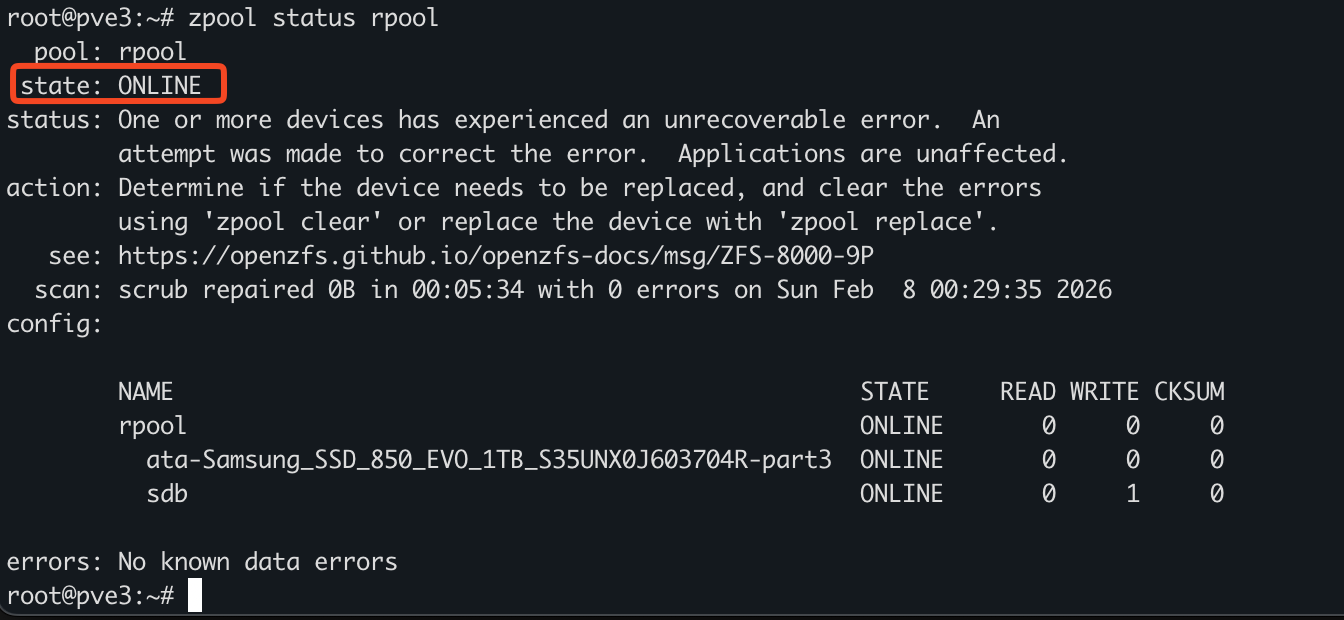Click the 'No known data errors' message
The width and height of the screenshot is (1344, 620).
tap(257, 562)
